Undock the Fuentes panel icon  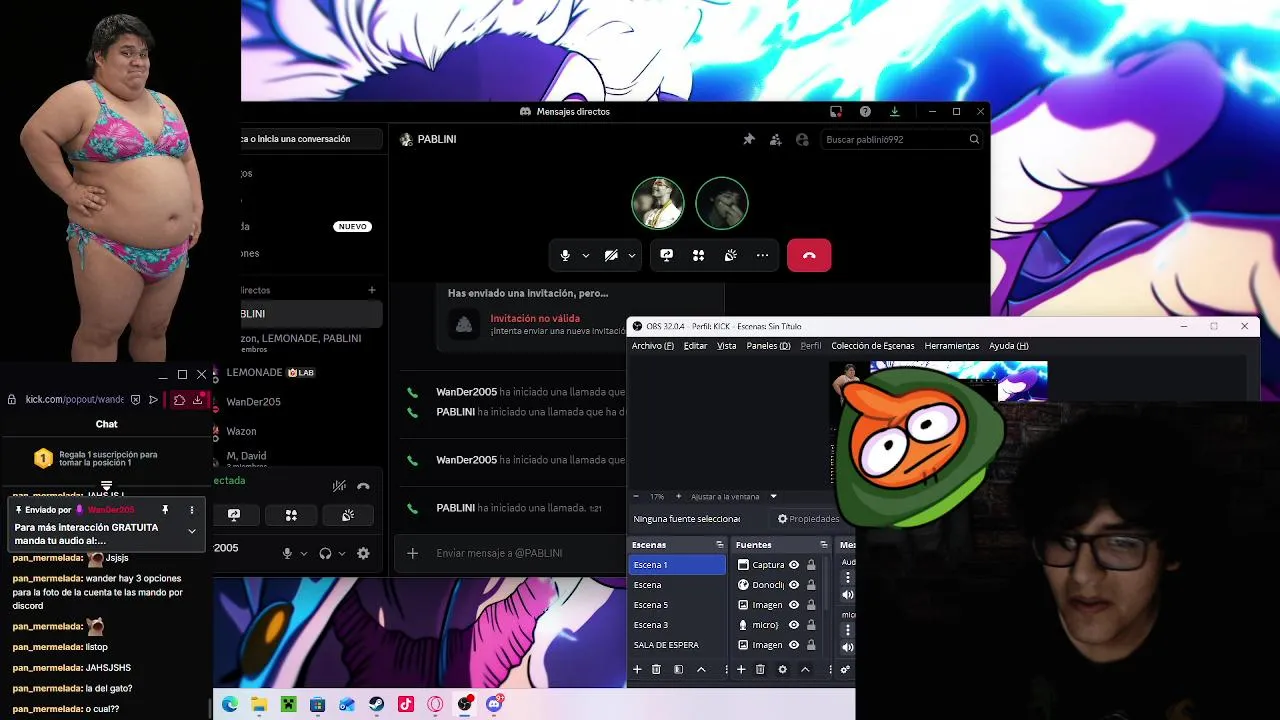click(x=823, y=545)
